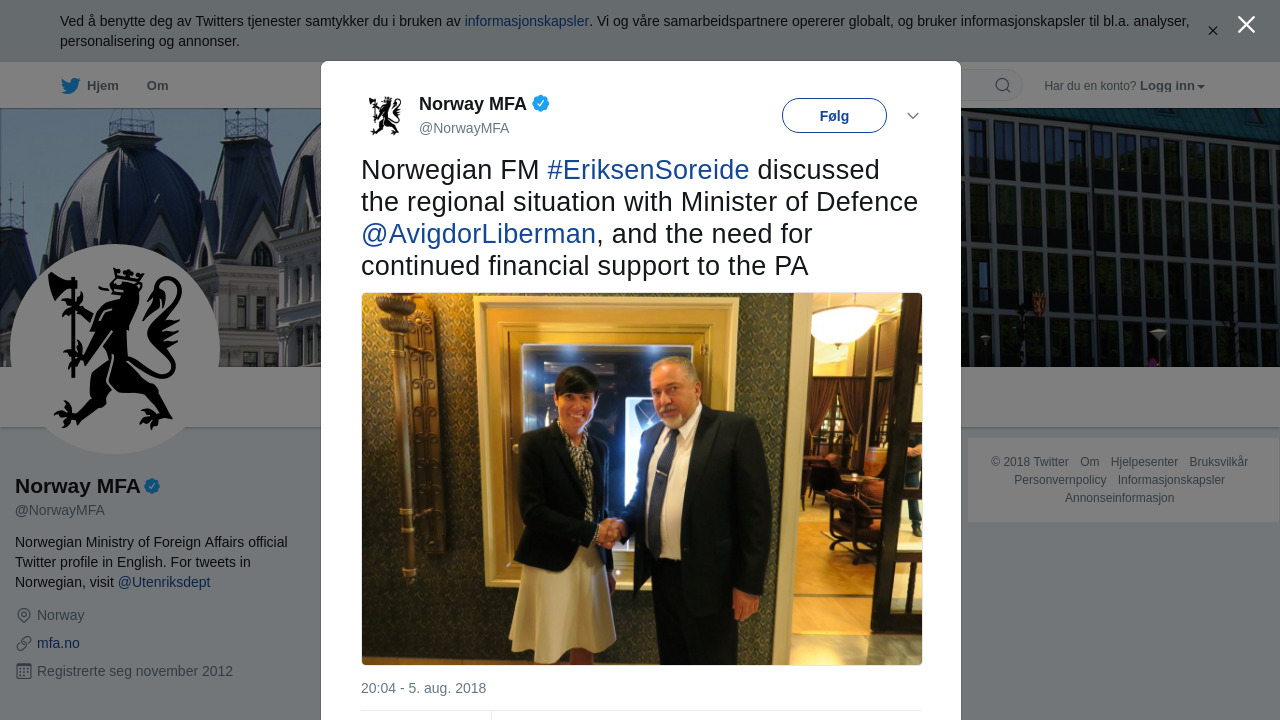Screen dimensions: 1280x720
Task: Open the Logg inn dropdown
Action: click(1172, 86)
